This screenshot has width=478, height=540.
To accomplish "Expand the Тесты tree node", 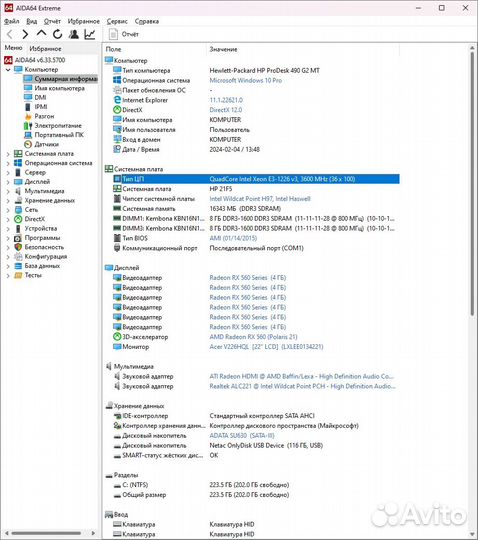I will click(x=8, y=276).
